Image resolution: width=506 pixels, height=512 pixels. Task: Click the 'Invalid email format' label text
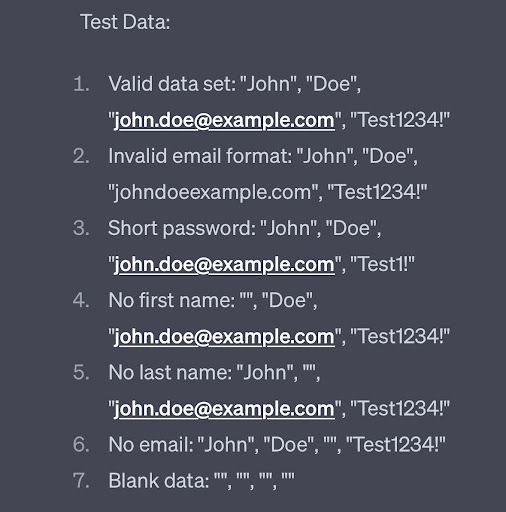click(x=200, y=156)
